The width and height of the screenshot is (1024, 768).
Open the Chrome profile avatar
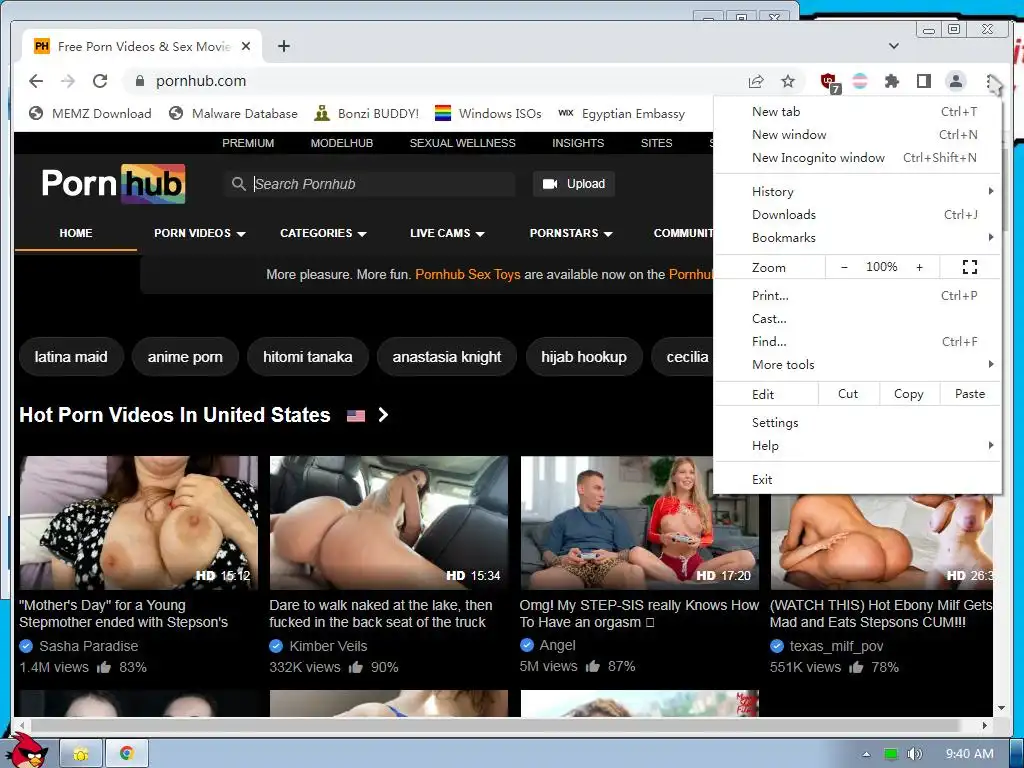(955, 81)
